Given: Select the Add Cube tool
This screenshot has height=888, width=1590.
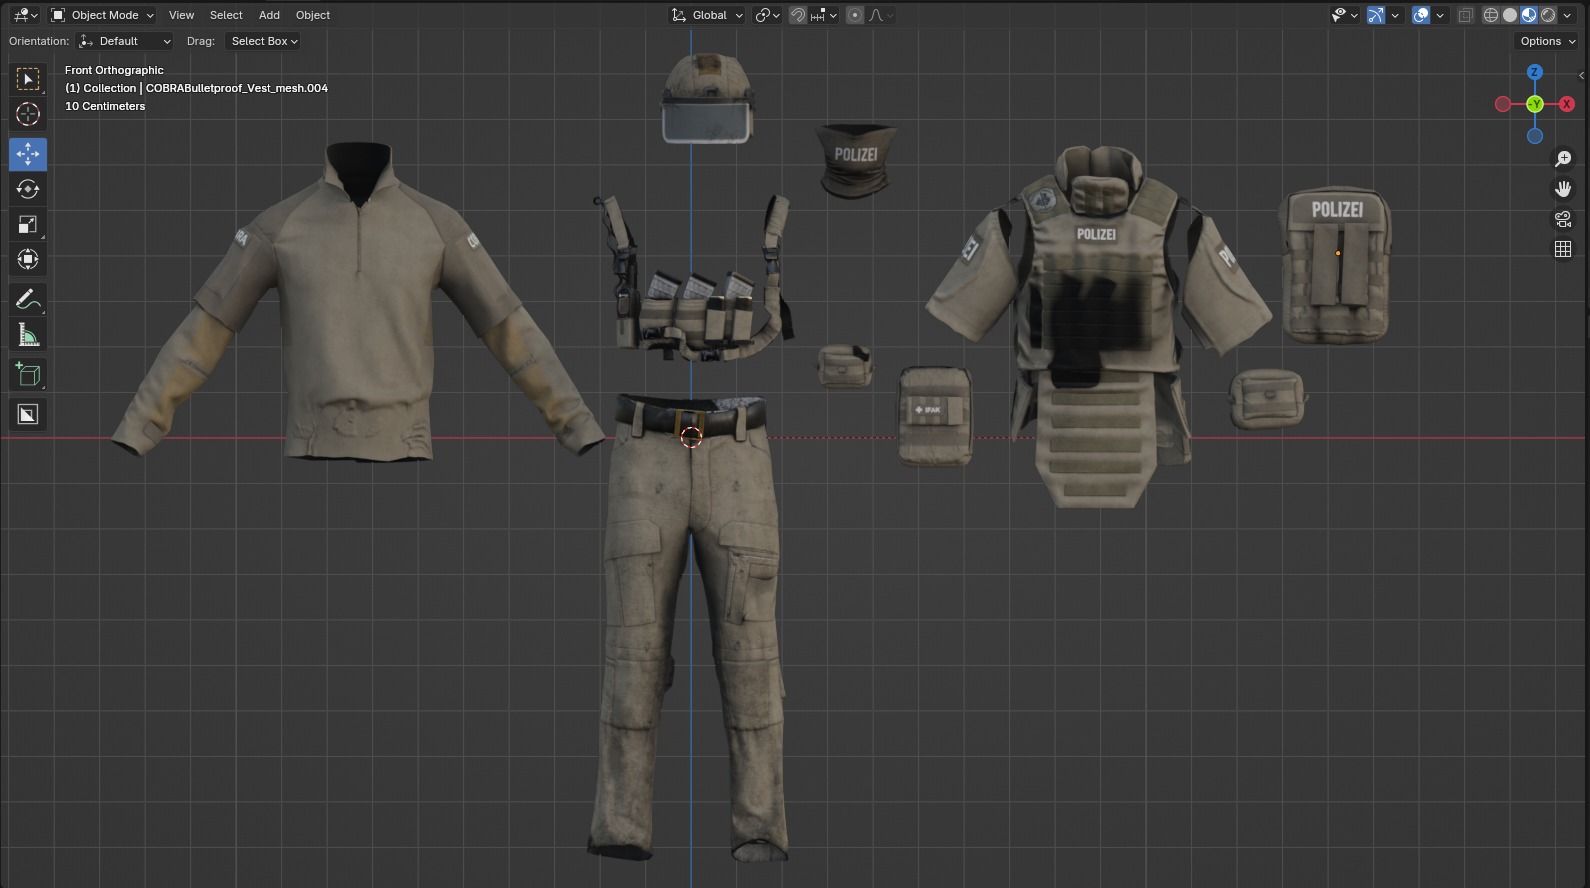Looking at the screenshot, I should (28, 374).
